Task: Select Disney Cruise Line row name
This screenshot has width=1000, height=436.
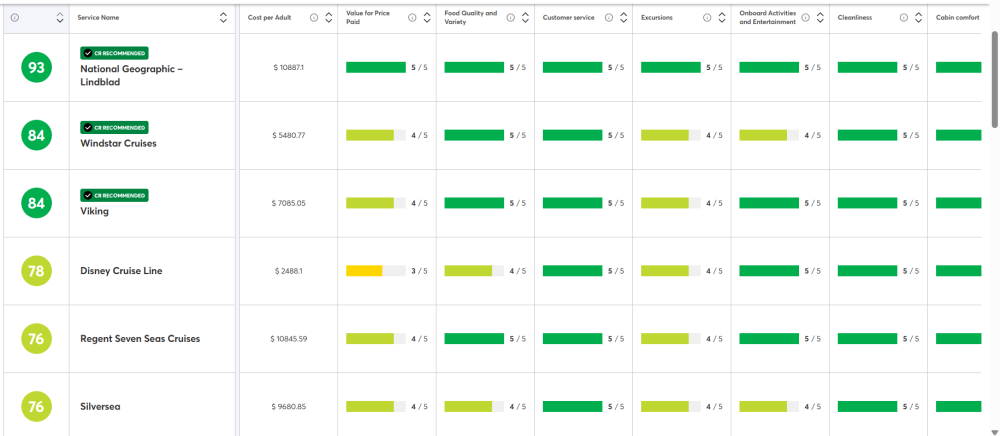Action: 121,271
